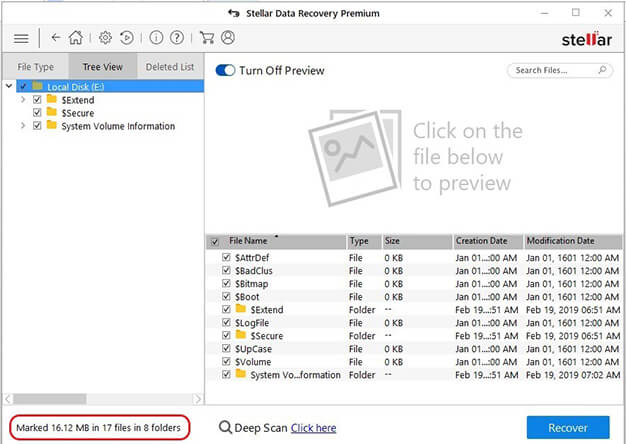Uncheck the $BadClus file checkbox
Viewport: 626px width, 444px height.
coord(226,270)
